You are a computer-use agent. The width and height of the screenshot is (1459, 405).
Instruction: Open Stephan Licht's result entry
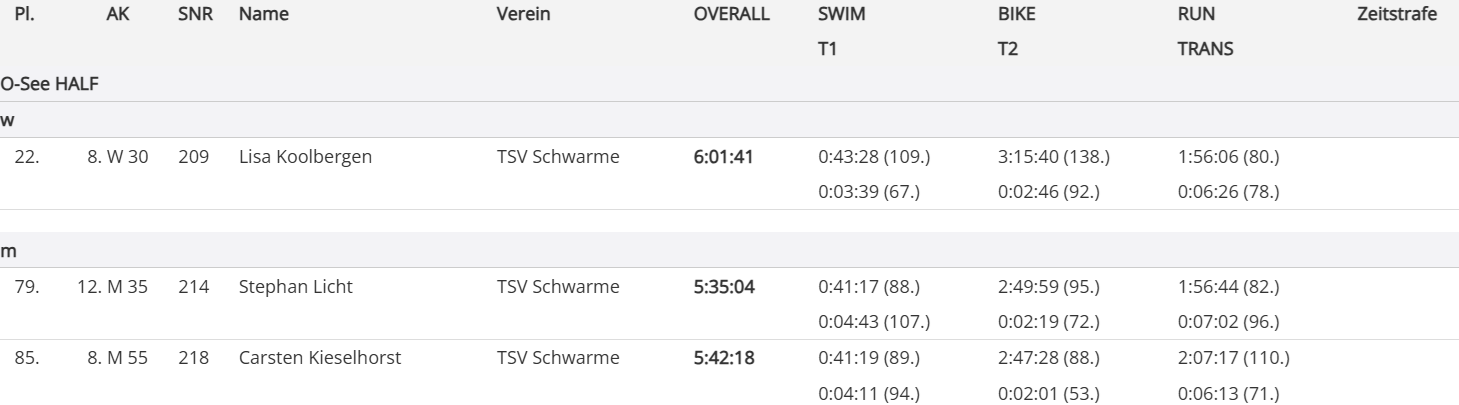(x=295, y=288)
